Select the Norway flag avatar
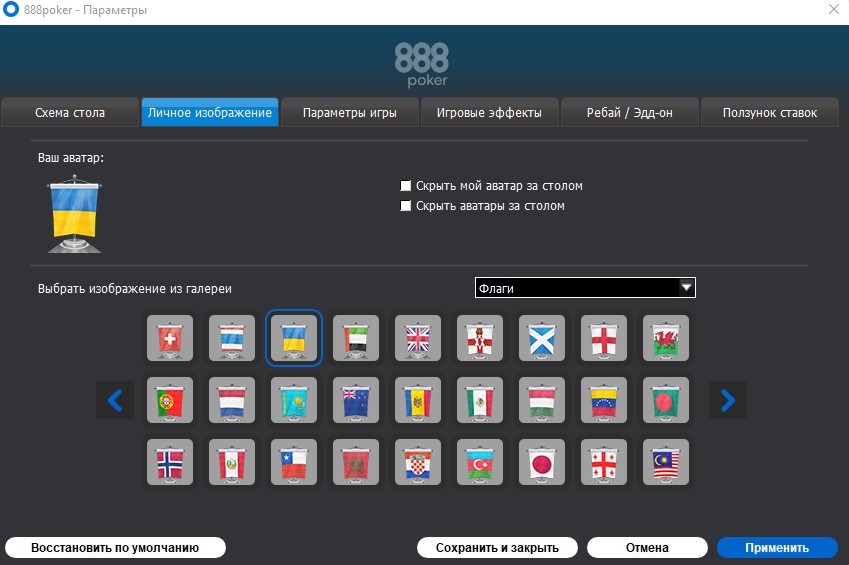 click(170, 462)
